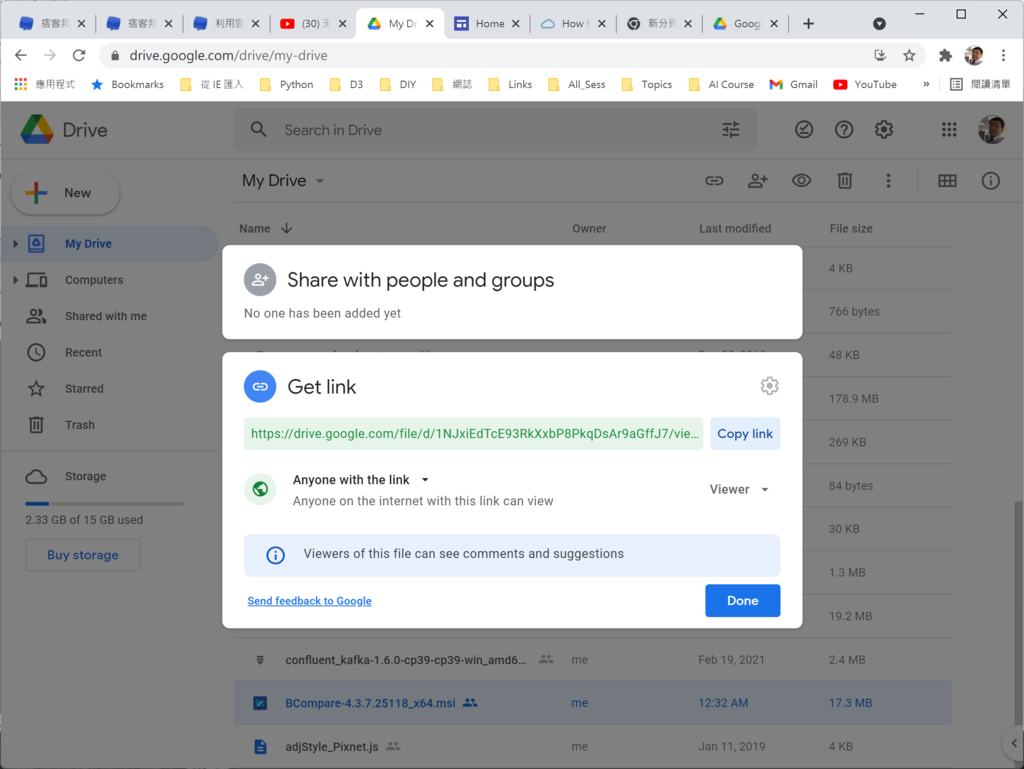Expand My Drive tree in sidebar
The image size is (1024, 769).
tap(15, 243)
